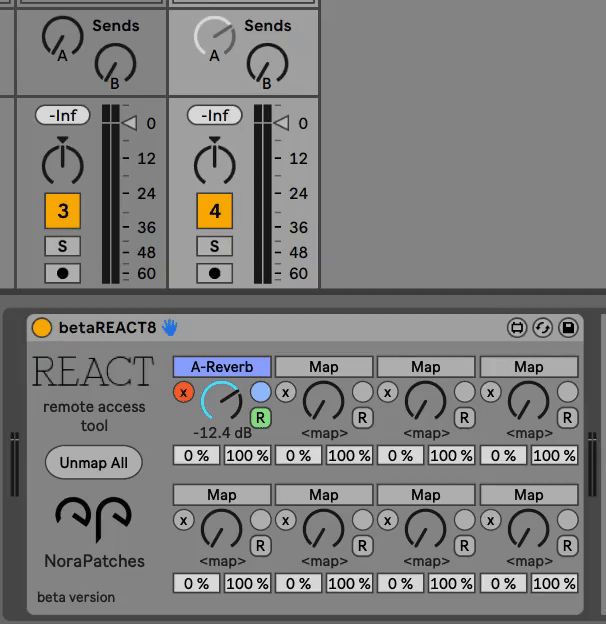Click the Send A knob on track 4
The width and height of the screenshot is (606, 624).
[214, 36]
